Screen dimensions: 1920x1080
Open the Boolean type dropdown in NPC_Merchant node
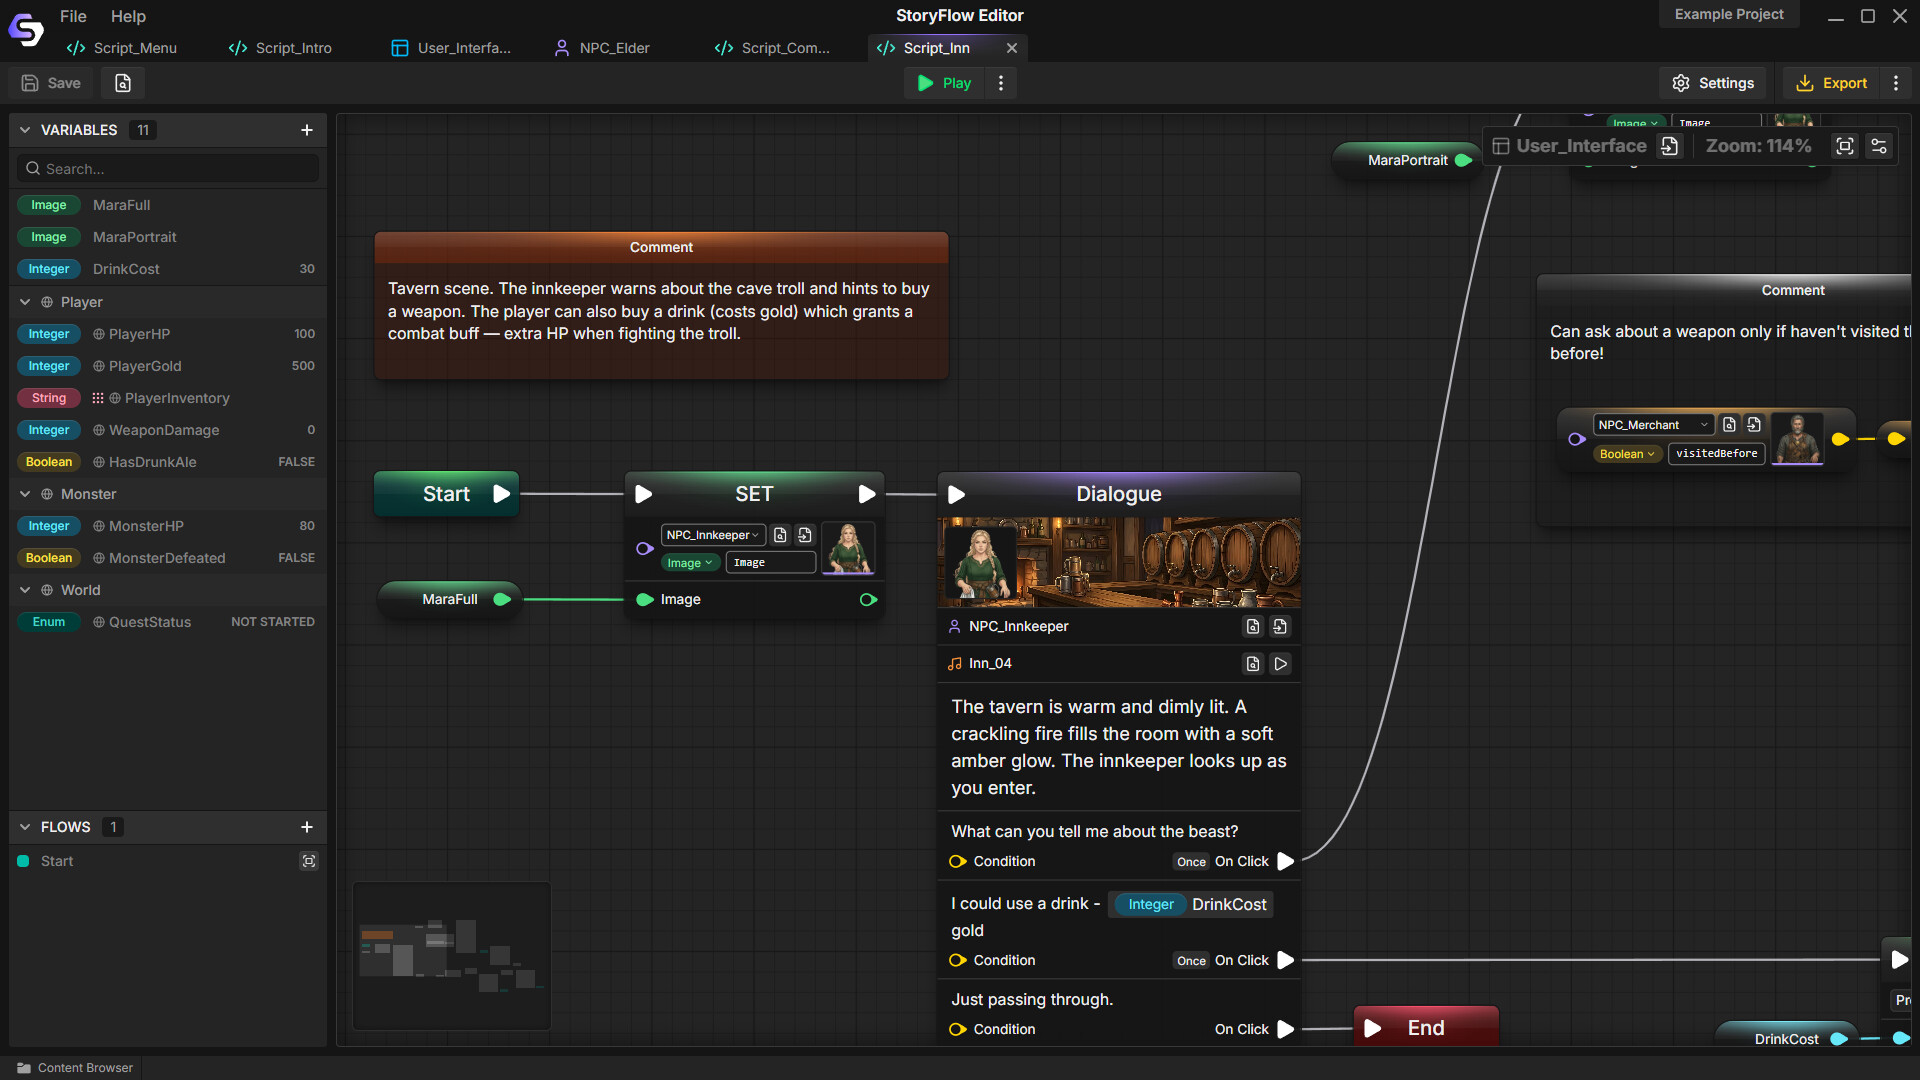pyautogui.click(x=1627, y=454)
